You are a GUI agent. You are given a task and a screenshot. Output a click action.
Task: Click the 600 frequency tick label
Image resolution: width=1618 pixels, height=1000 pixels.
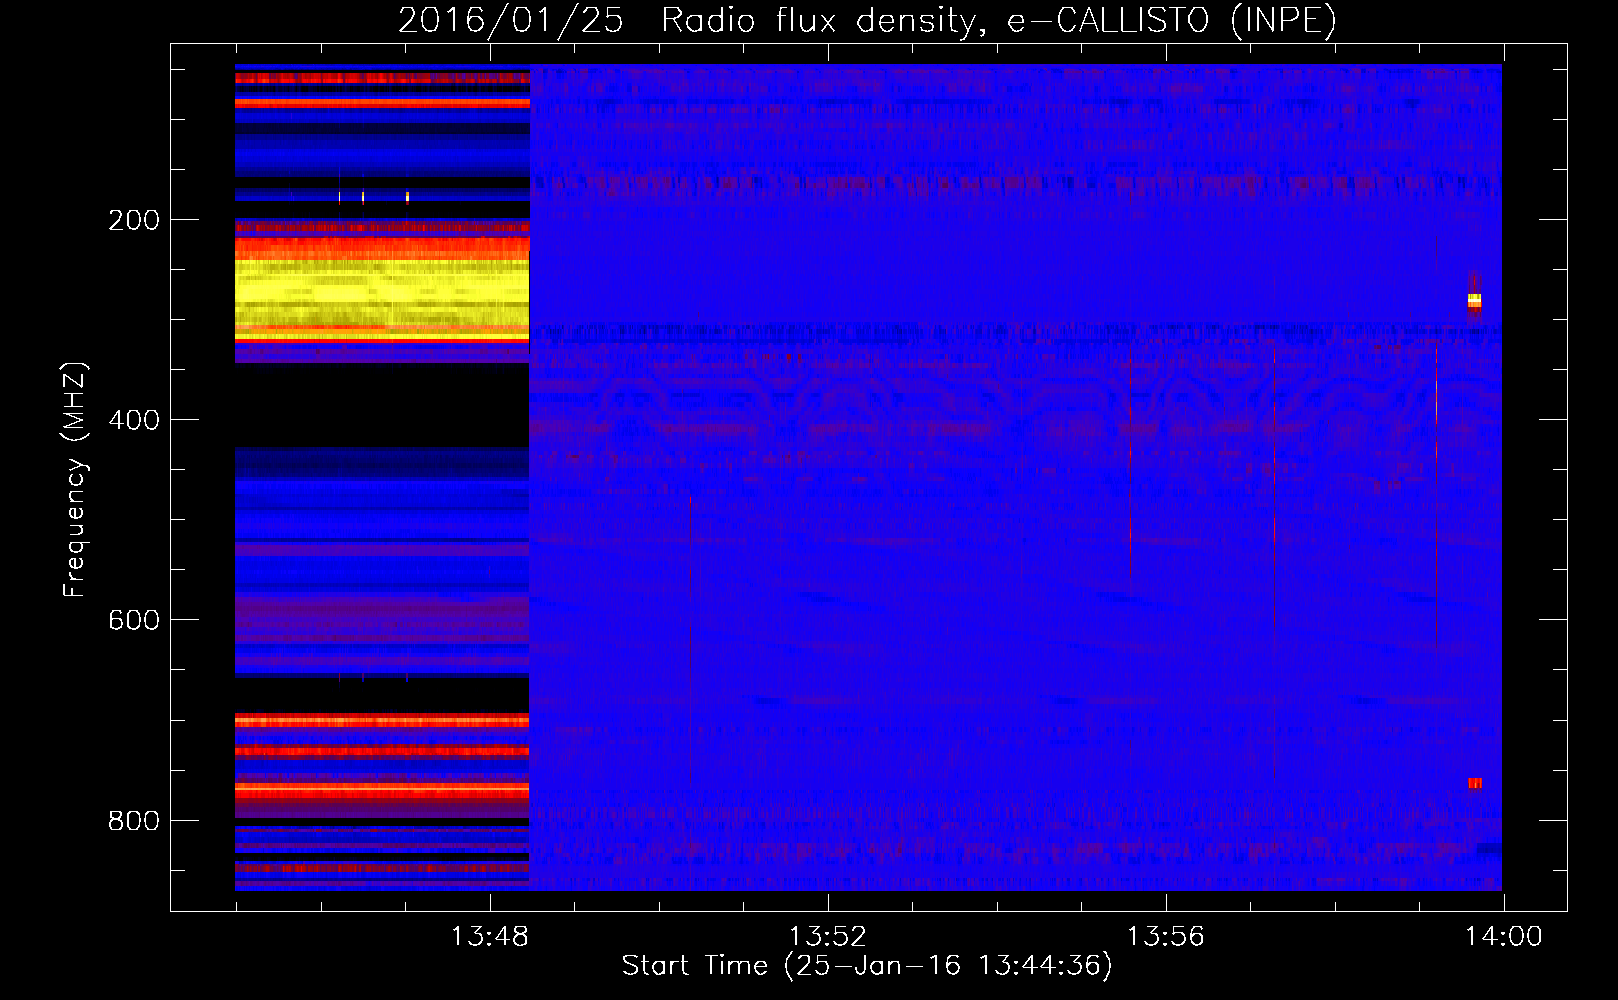134,620
